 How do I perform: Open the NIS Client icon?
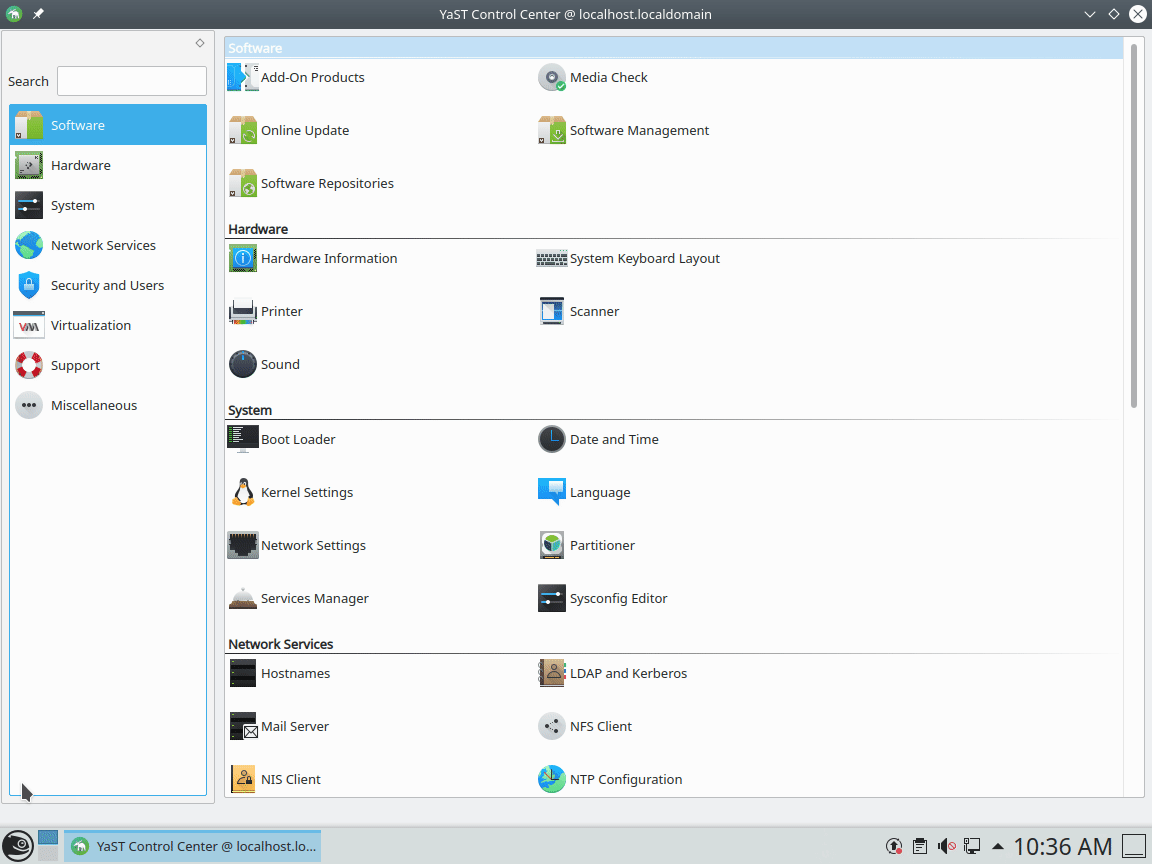click(242, 778)
